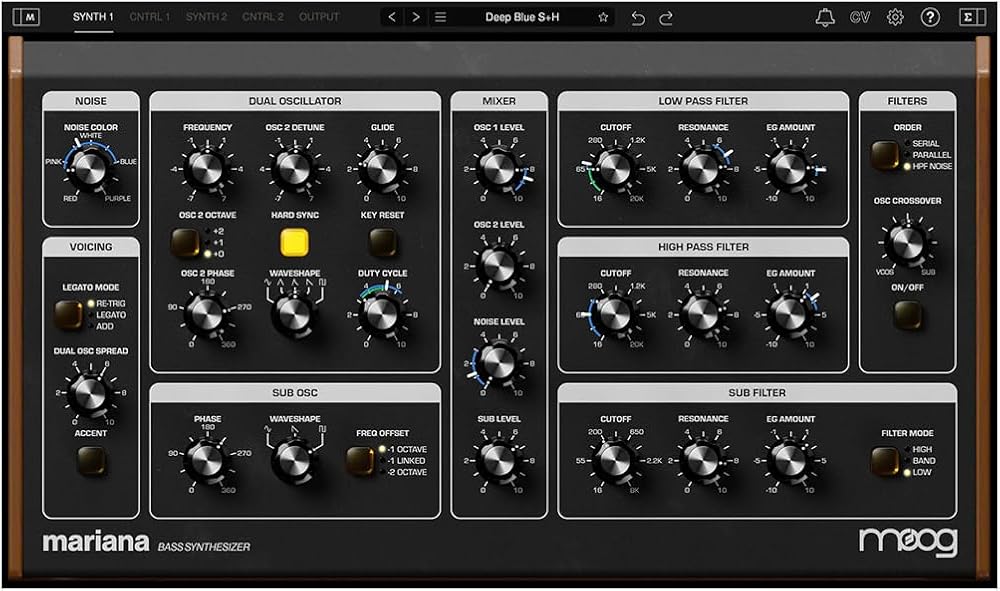Open the OUTPUT tab
Screen dimensions: 1000x591
click(319, 16)
